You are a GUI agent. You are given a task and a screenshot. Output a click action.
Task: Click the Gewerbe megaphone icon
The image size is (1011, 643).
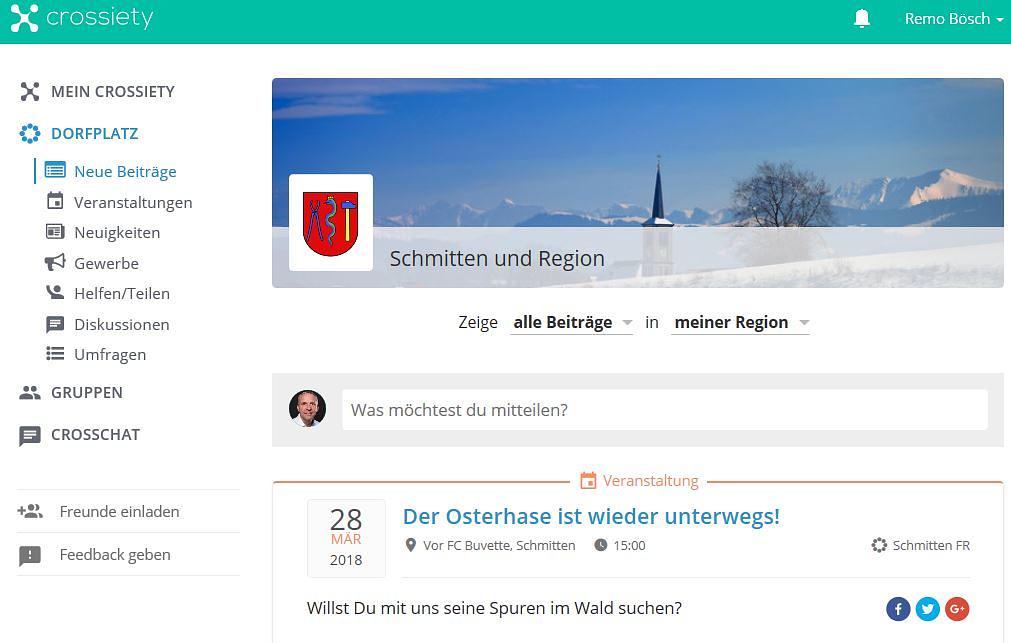55,263
